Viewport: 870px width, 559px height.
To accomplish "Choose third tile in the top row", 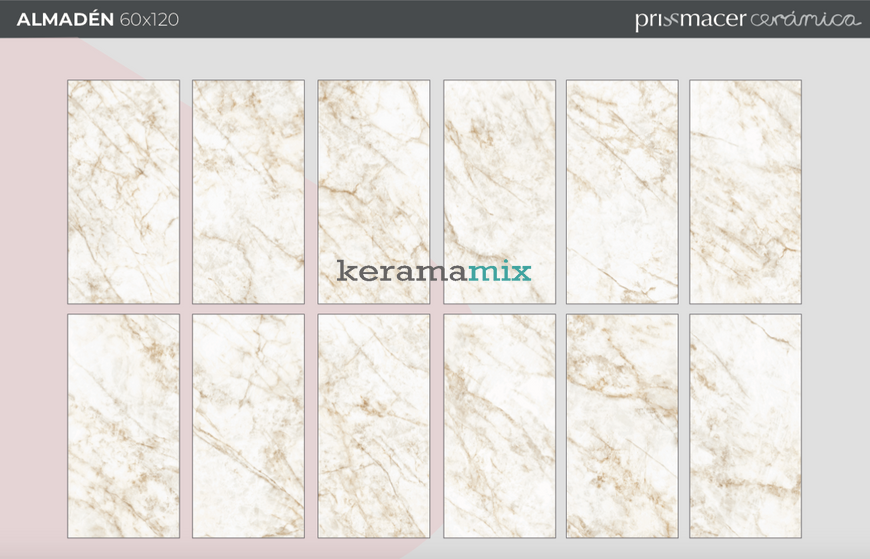I will pos(374,192).
